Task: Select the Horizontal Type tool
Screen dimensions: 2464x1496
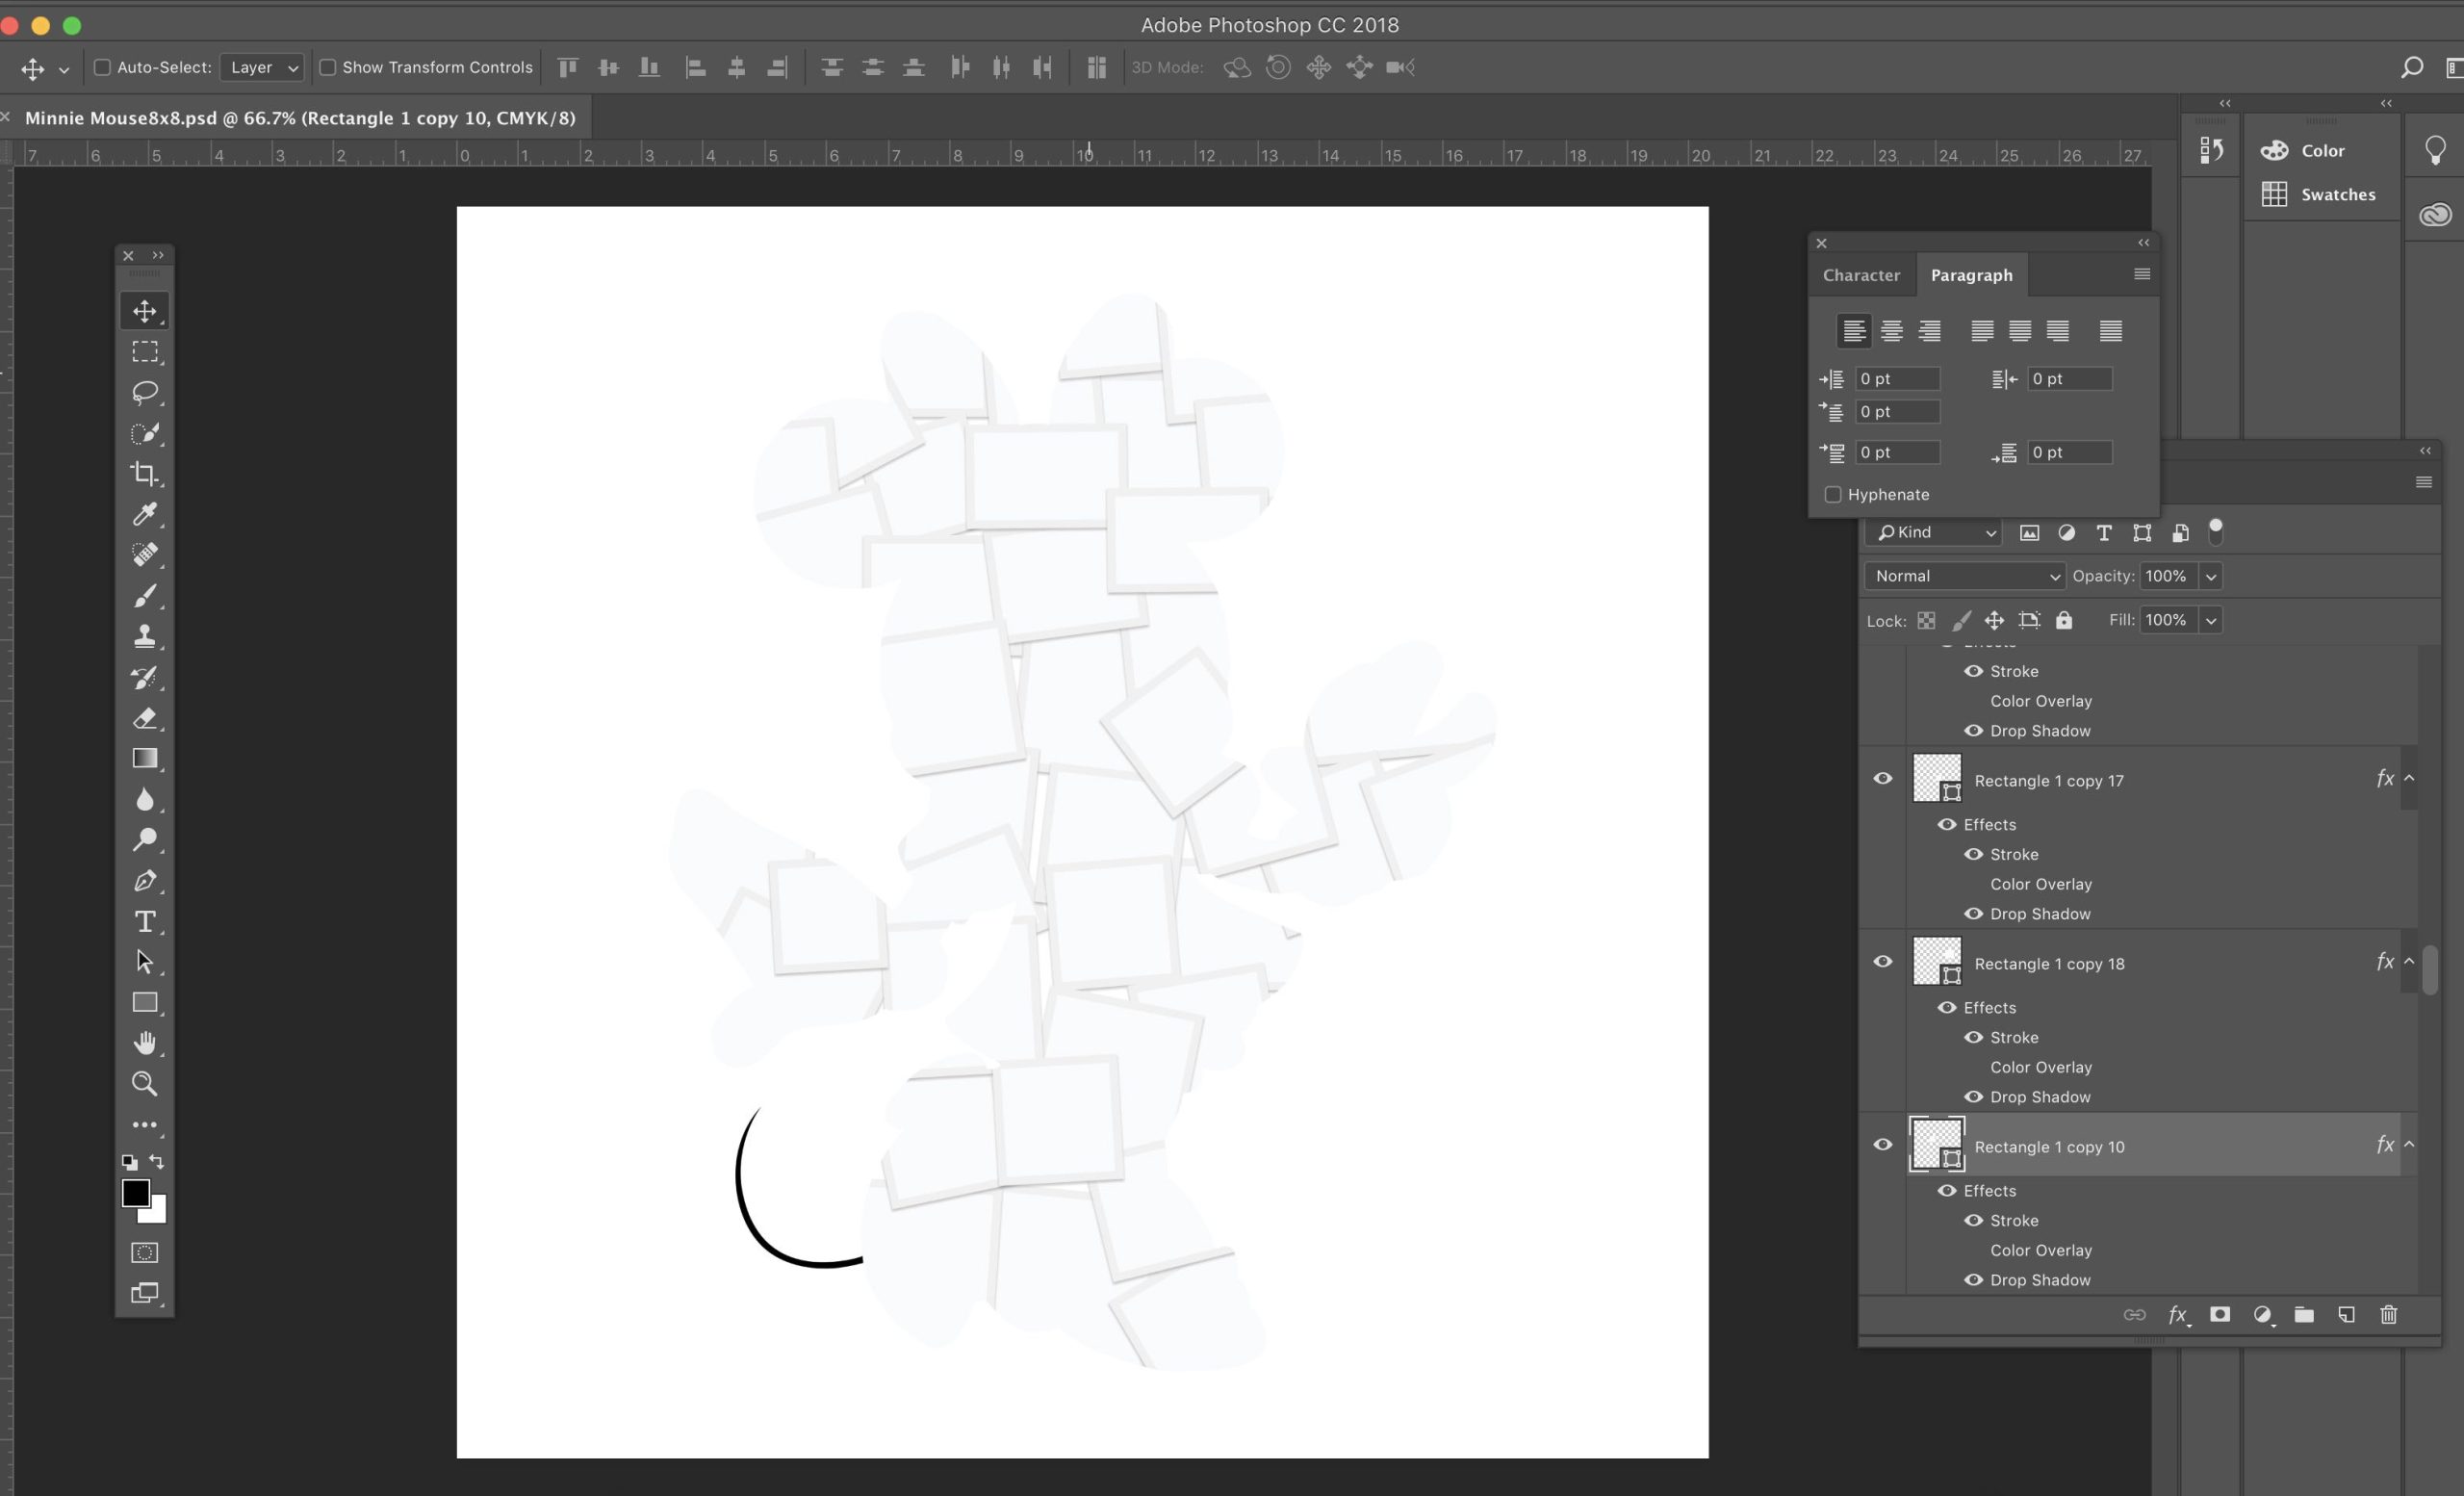Action: click(x=145, y=921)
